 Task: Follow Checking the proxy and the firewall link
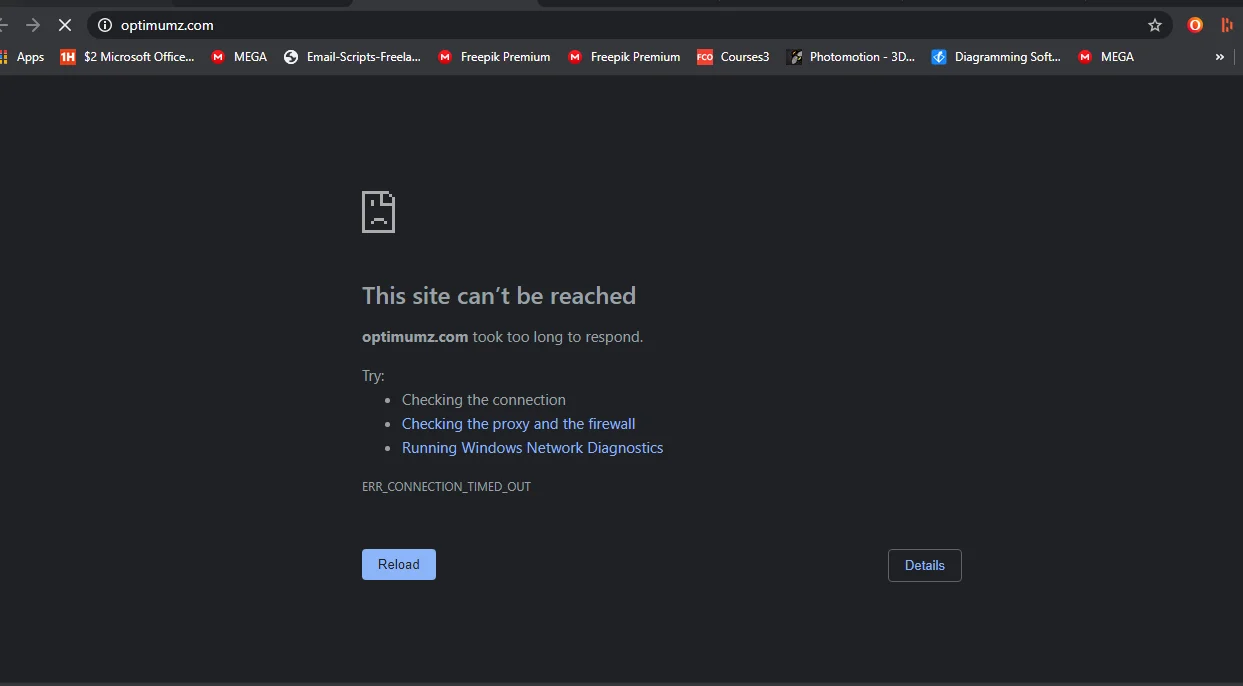point(518,424)
